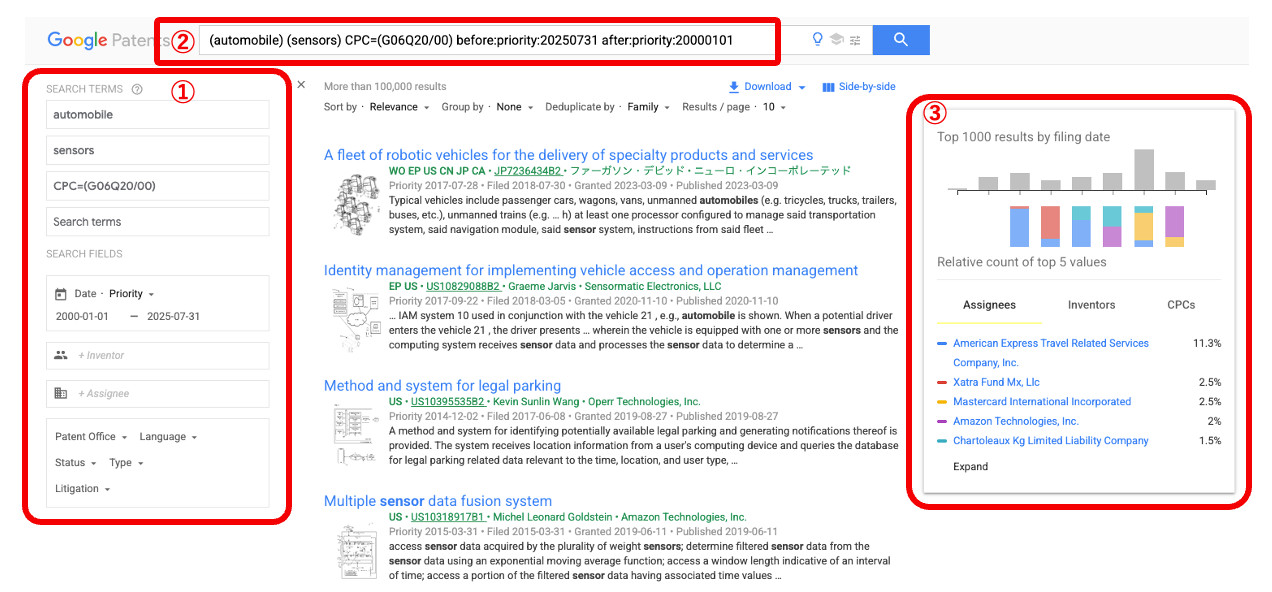Click Expand under the assignees list
This screenshot has width=1272, height=592.
970,467
